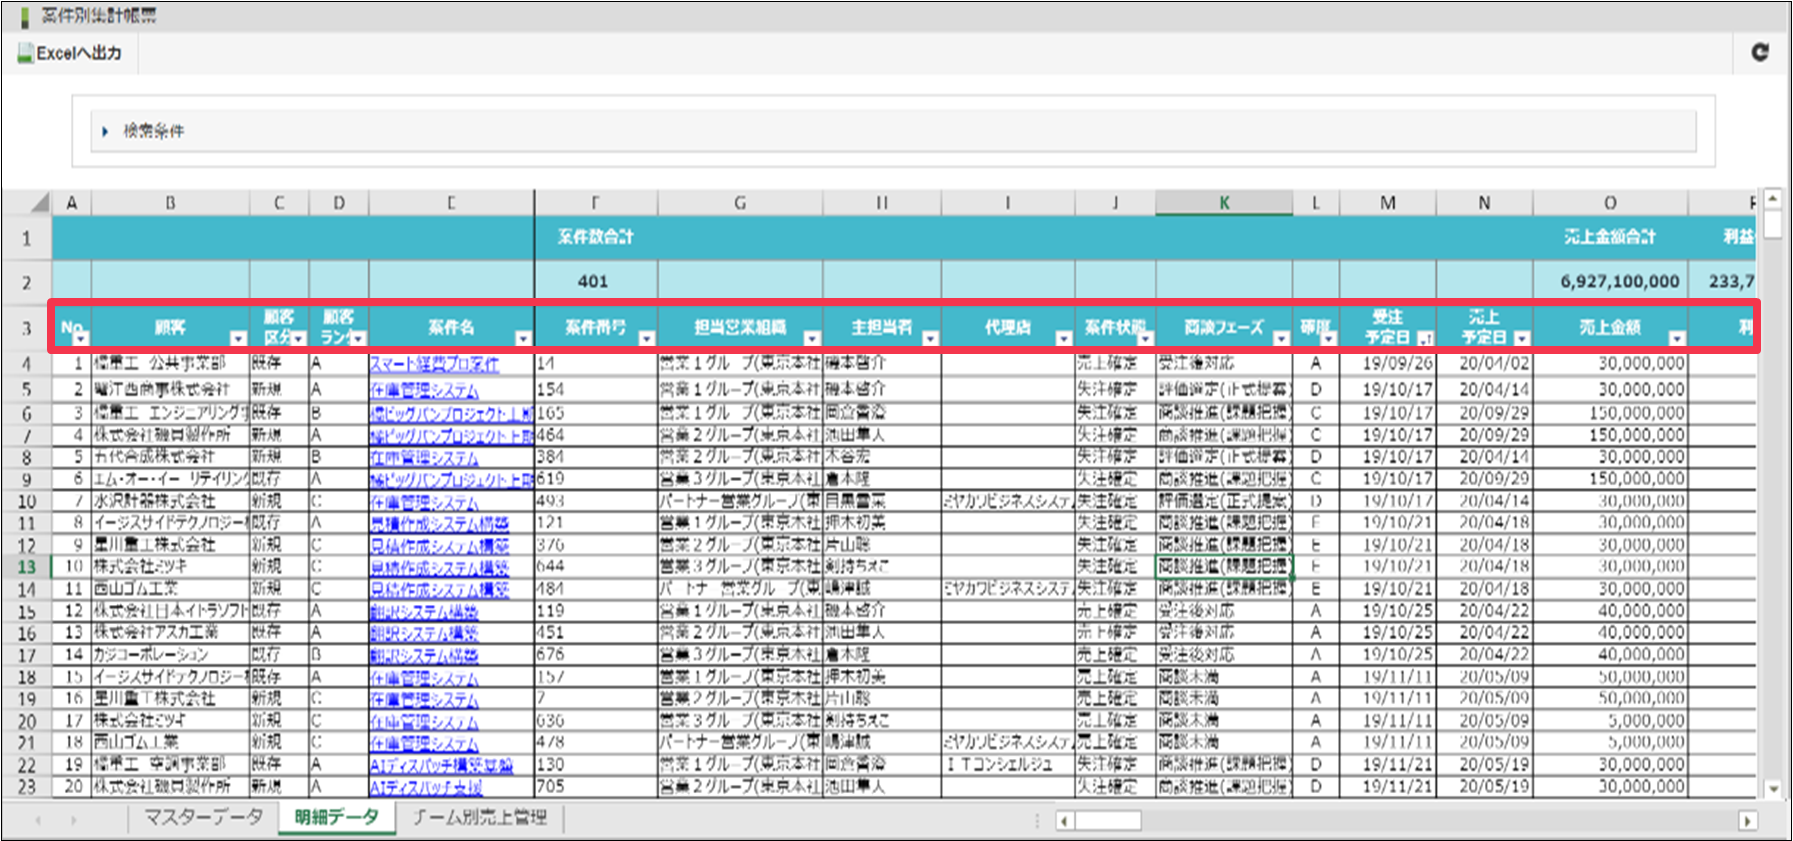Open the 顧客ランク filter dropdown
1793x841 pixels.
click(358, 338)
